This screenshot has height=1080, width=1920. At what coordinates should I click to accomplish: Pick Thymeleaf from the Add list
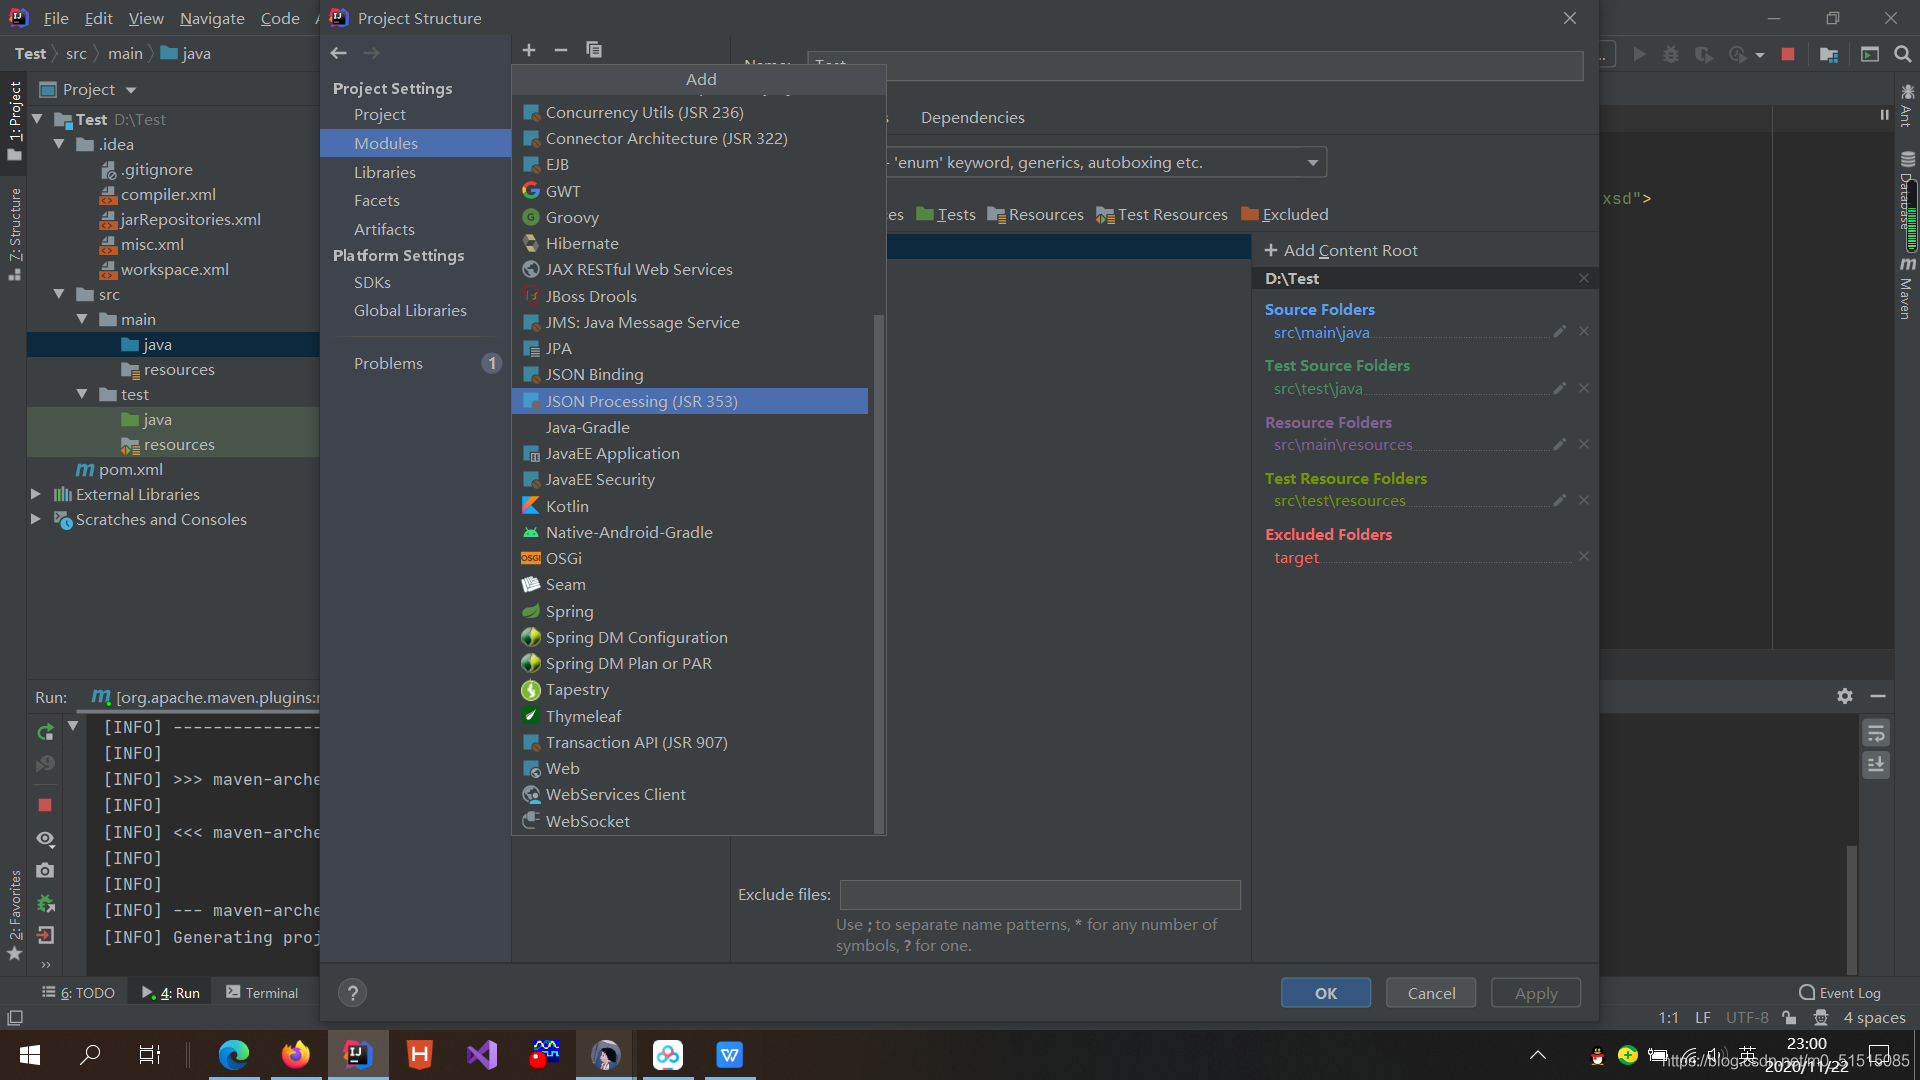tap(690, 716)
